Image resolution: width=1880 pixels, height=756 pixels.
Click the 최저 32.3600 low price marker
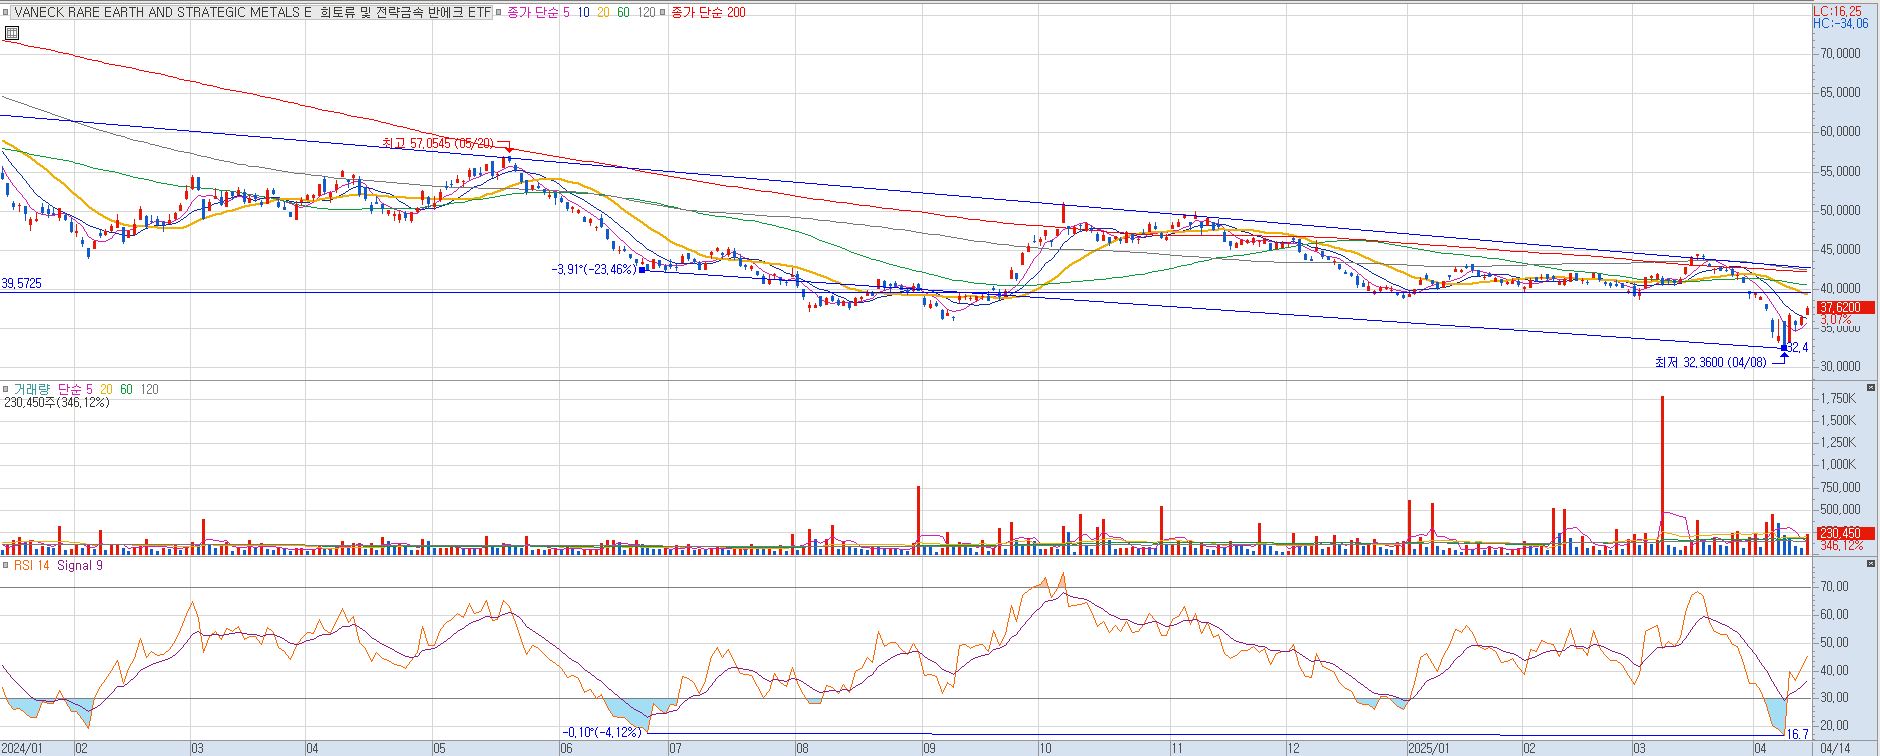(1710, 362)
